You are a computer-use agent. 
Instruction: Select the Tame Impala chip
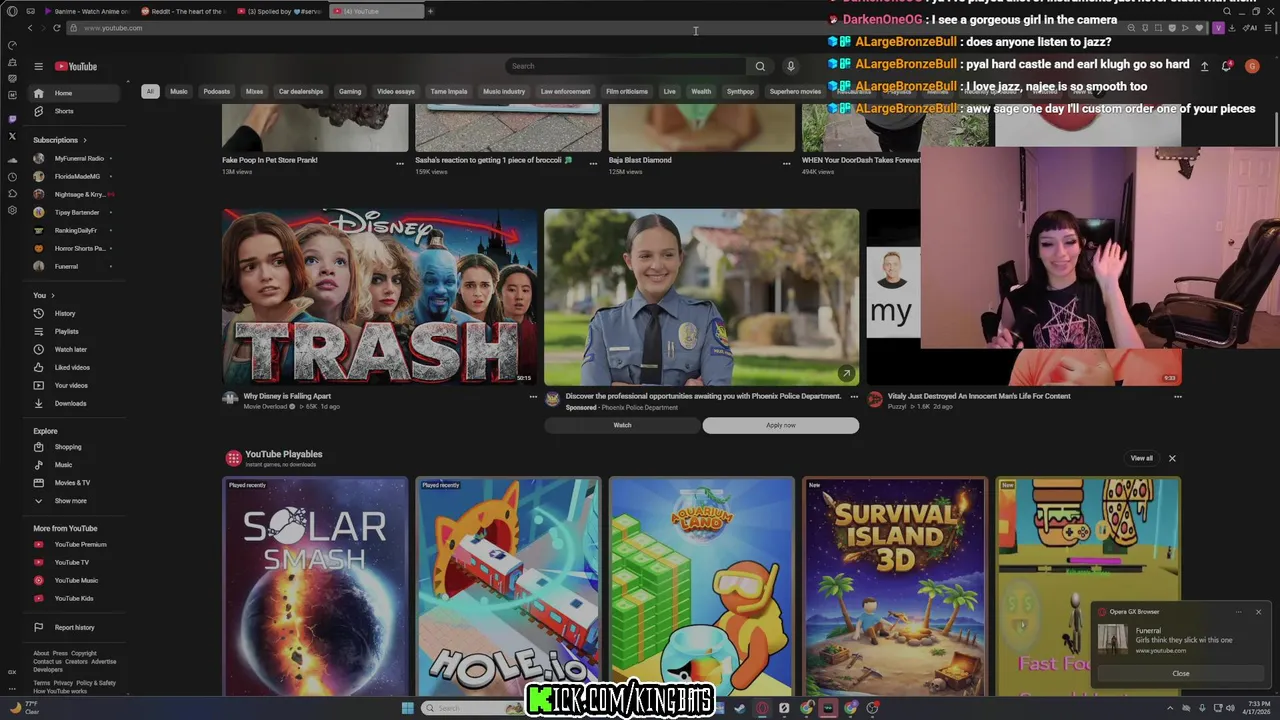pyautogui.click(x=449, y=91)
